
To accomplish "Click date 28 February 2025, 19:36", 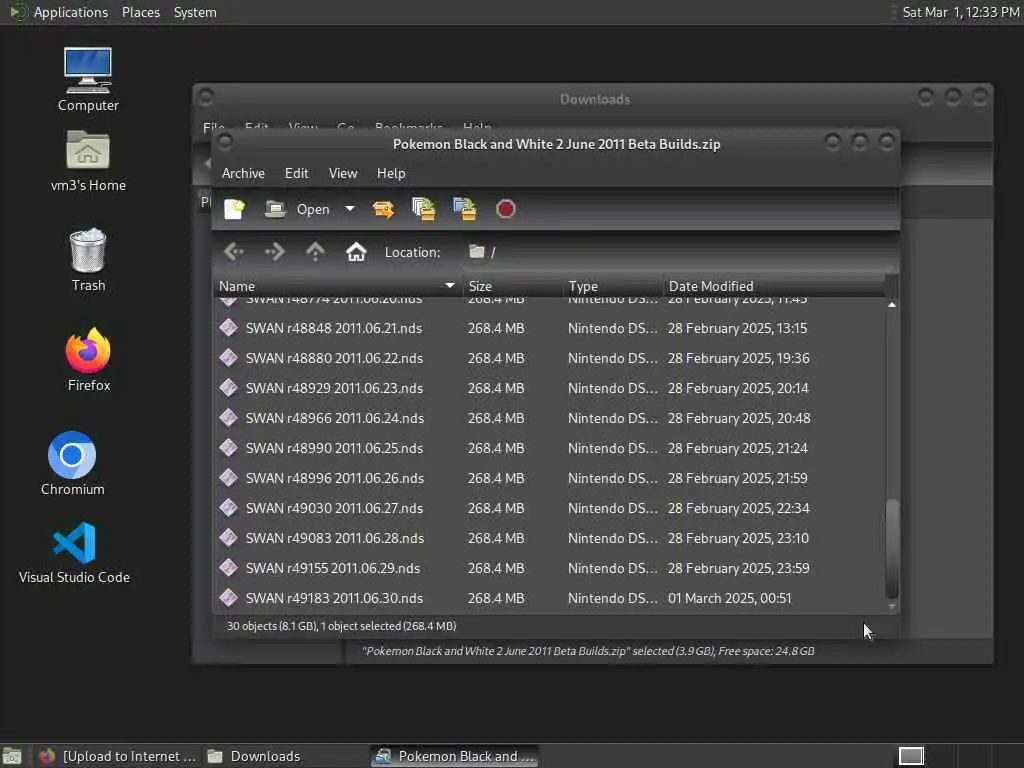I will pos(738,358).
